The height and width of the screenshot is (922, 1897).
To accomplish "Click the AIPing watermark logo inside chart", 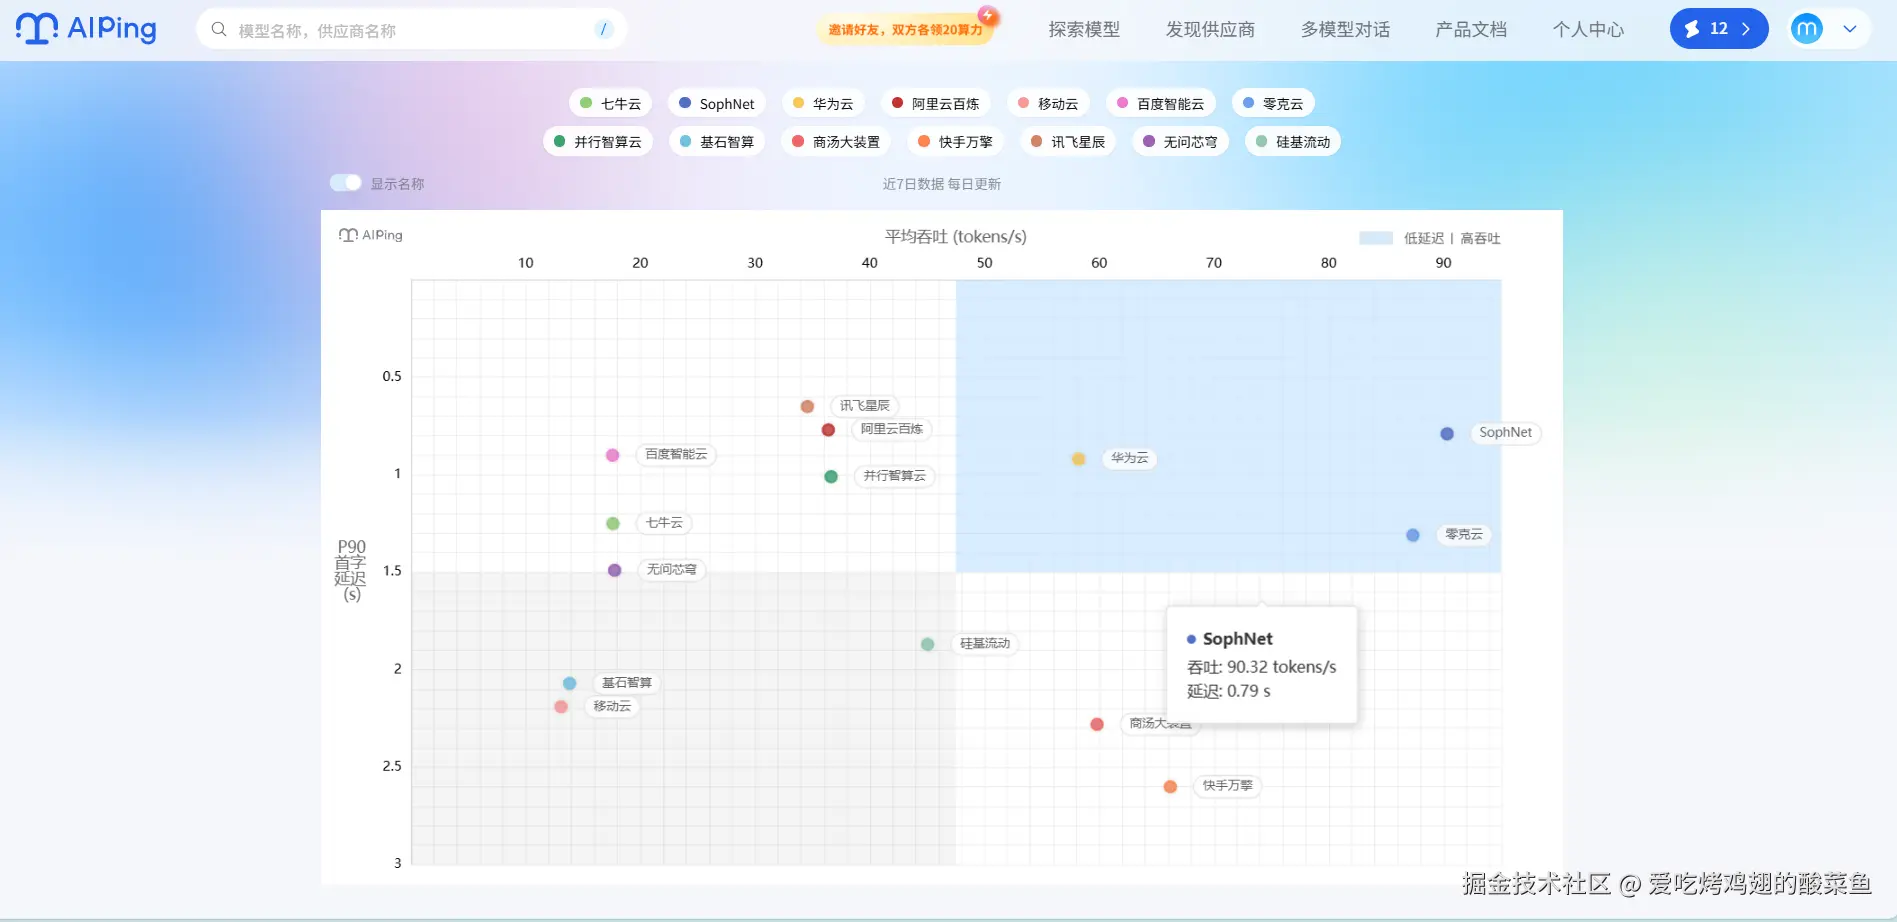I will 371,235.
